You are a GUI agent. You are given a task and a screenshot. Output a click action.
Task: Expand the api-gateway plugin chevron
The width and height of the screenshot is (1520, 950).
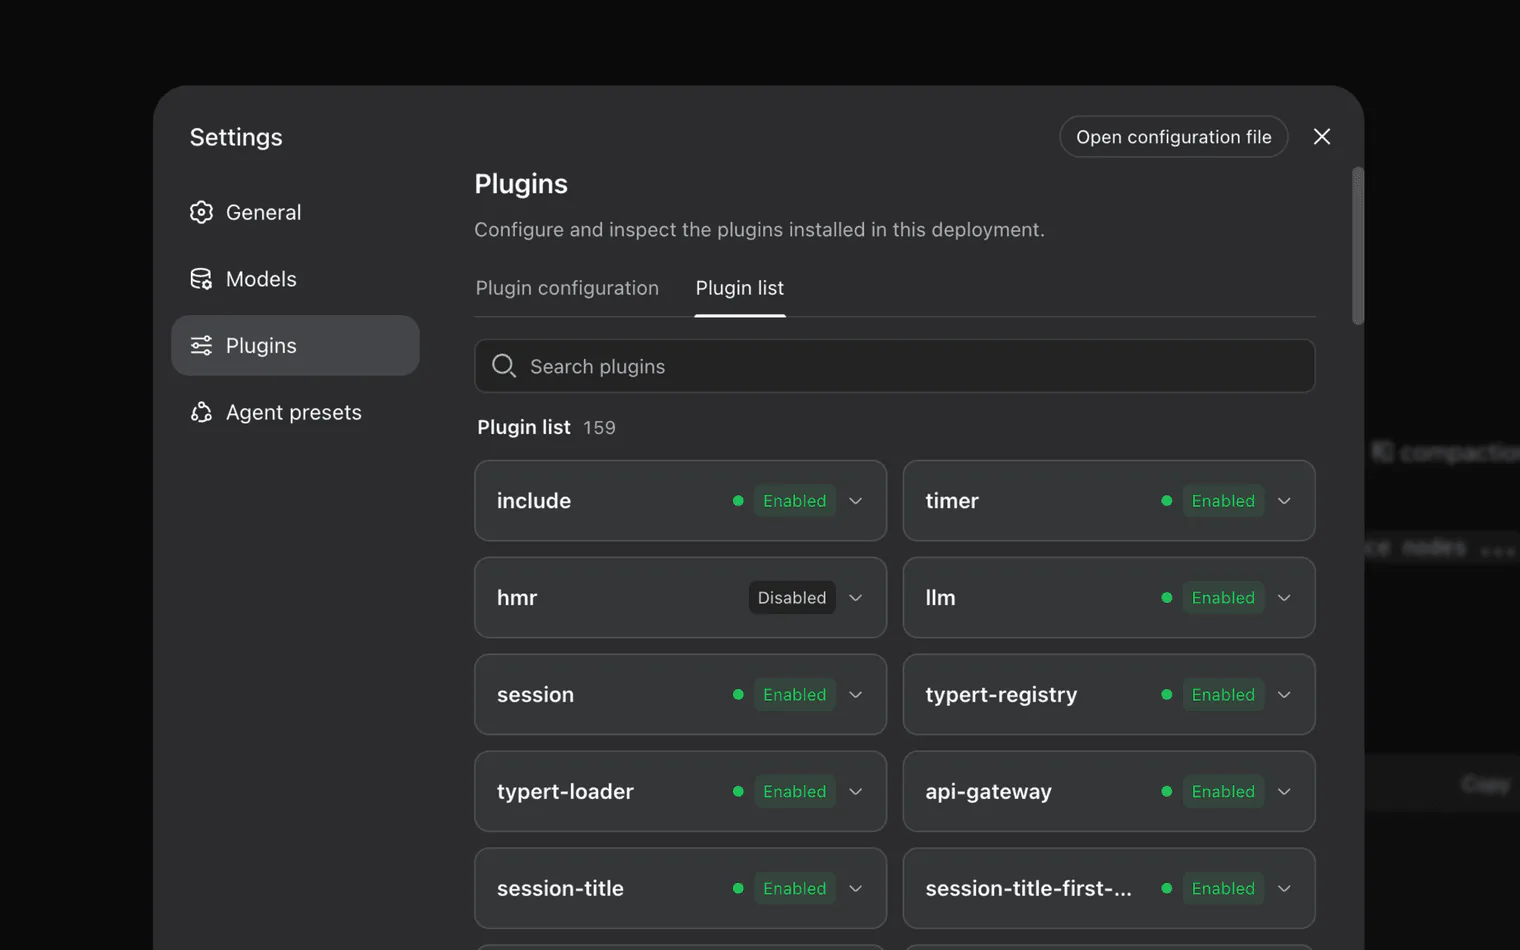(x=1284, y=792)
